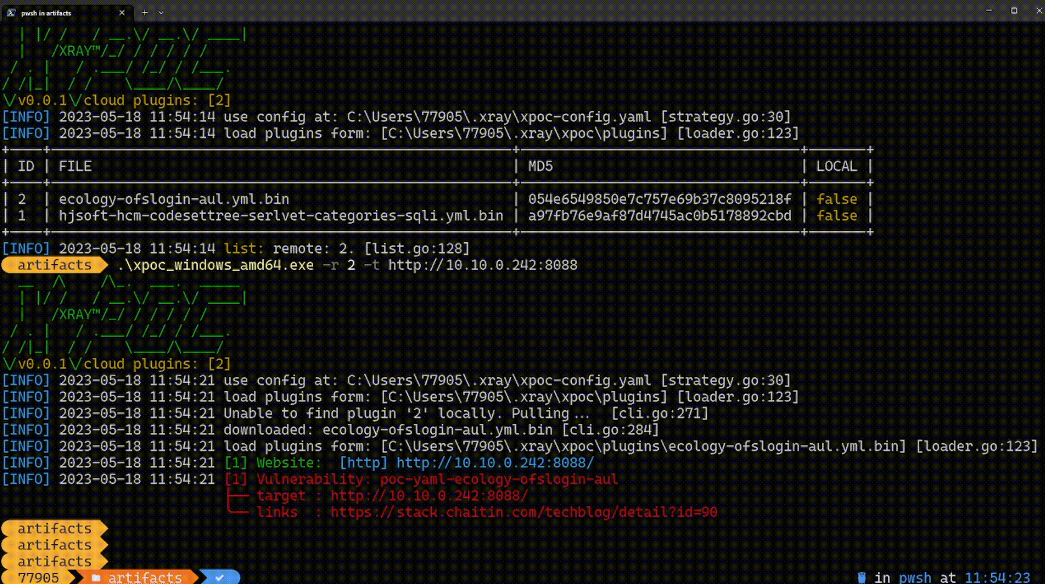Screen dimensions: 1045x584
Task: Click the ID column header
Action: point(26,167)
